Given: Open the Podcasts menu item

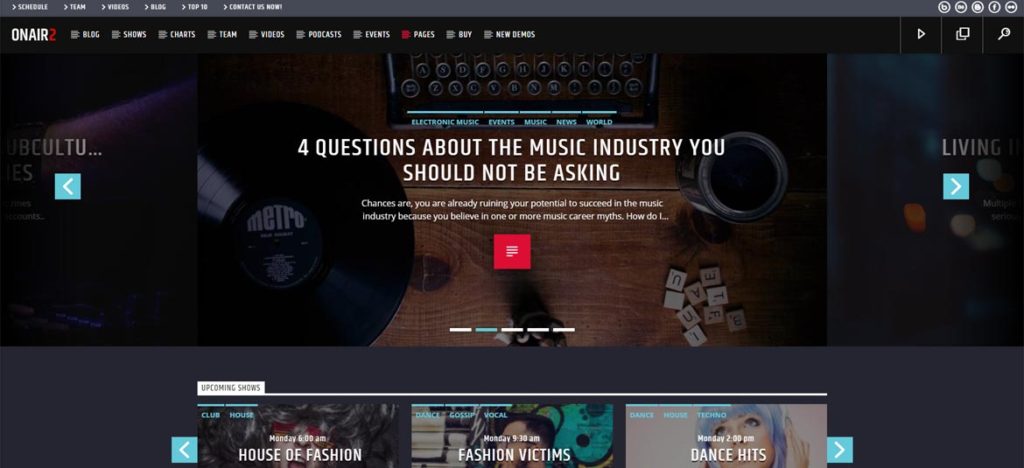Looking at the screenshot, I should [319, 35].
